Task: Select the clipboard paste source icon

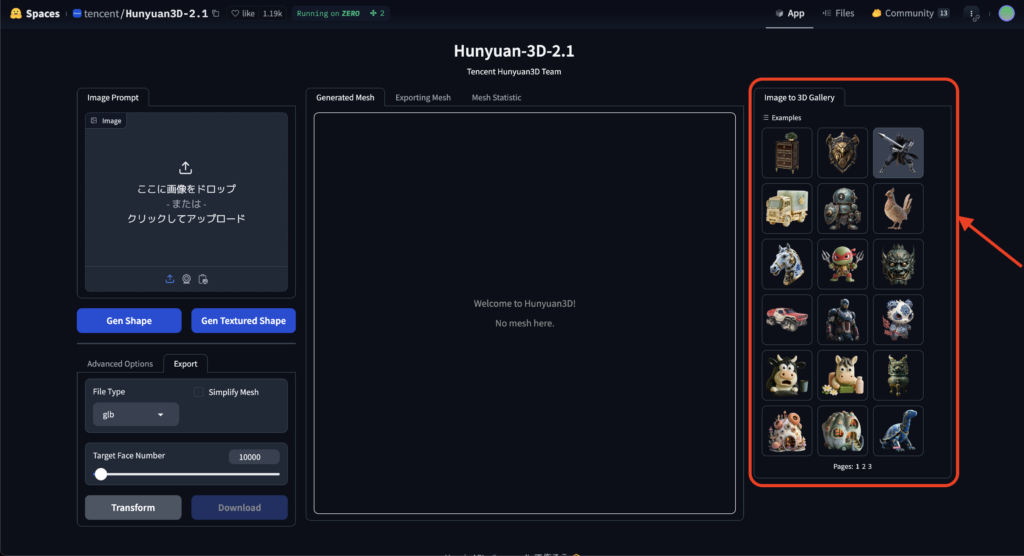Action: tap(203, 279)
